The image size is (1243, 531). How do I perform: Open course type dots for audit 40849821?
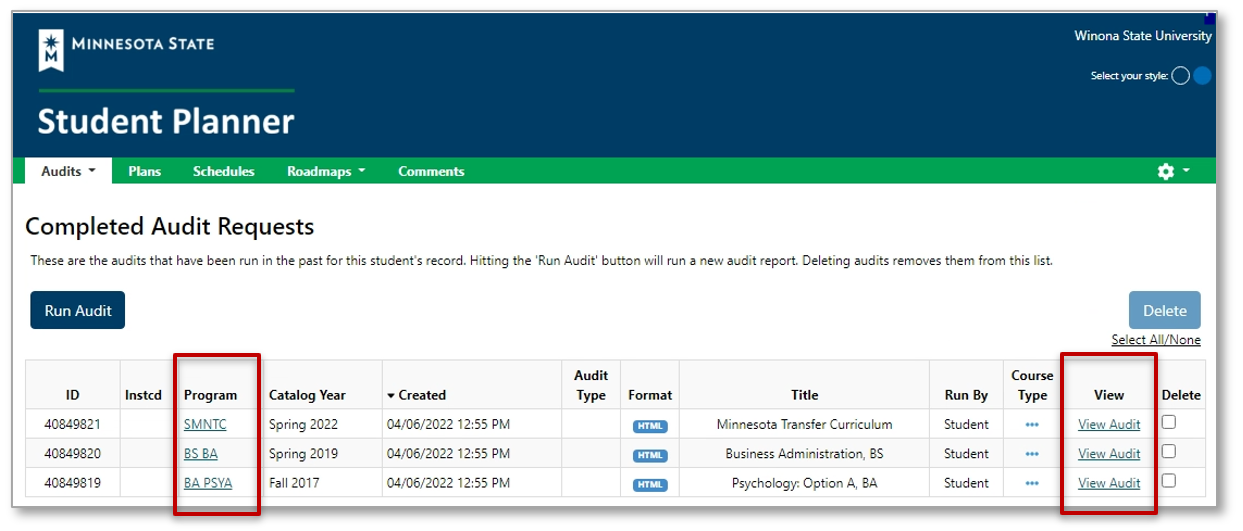[1031, 425]
